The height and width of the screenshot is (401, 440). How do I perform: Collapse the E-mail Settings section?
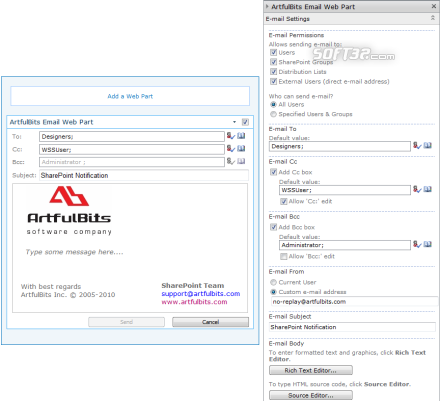tap(433, 18)
